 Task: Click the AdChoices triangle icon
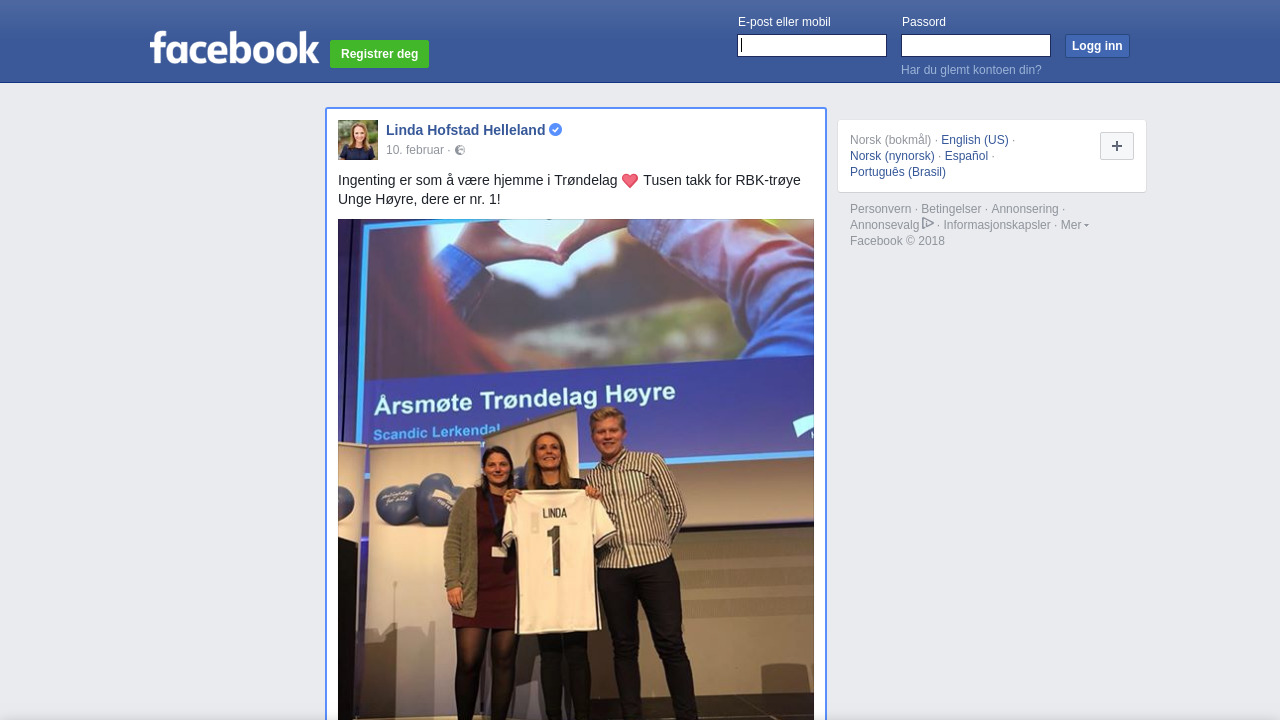click(x=928, y=224)
